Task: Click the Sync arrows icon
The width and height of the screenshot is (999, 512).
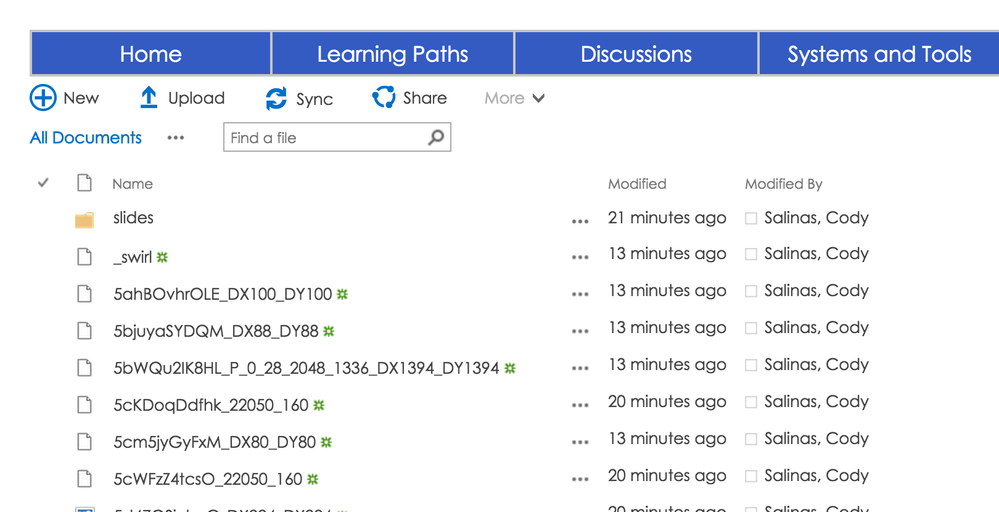Action: [x=276, y=98]
